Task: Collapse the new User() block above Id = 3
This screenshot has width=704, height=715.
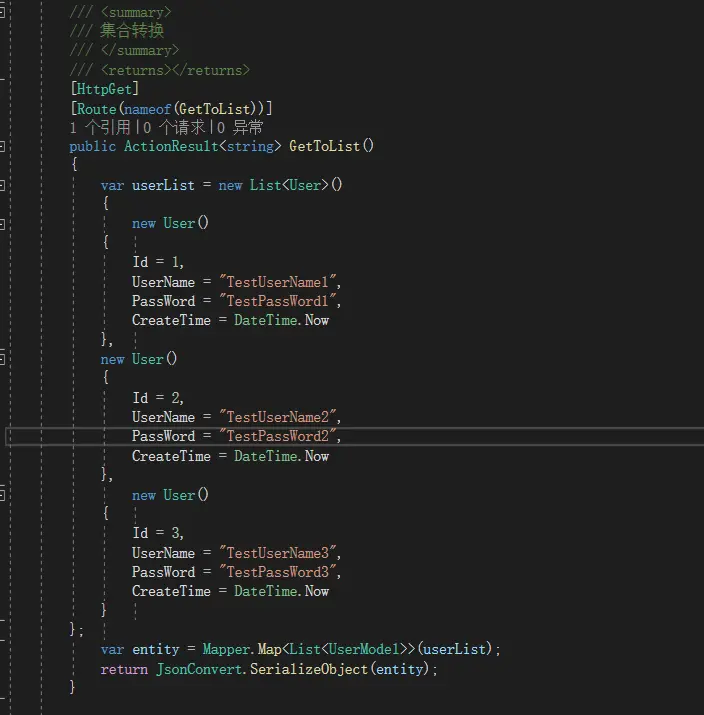Action: coord(2,495)
